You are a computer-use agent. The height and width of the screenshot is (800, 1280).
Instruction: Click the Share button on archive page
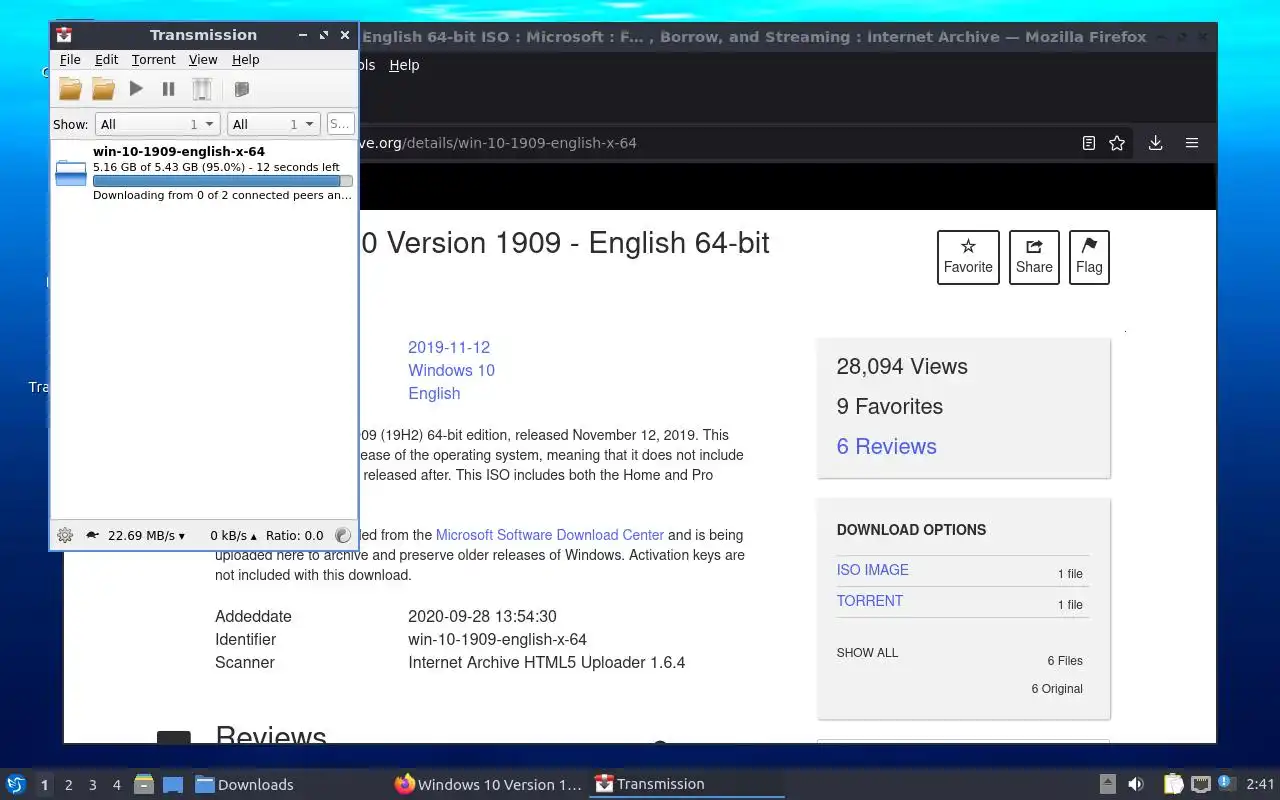click(1034, 257)
